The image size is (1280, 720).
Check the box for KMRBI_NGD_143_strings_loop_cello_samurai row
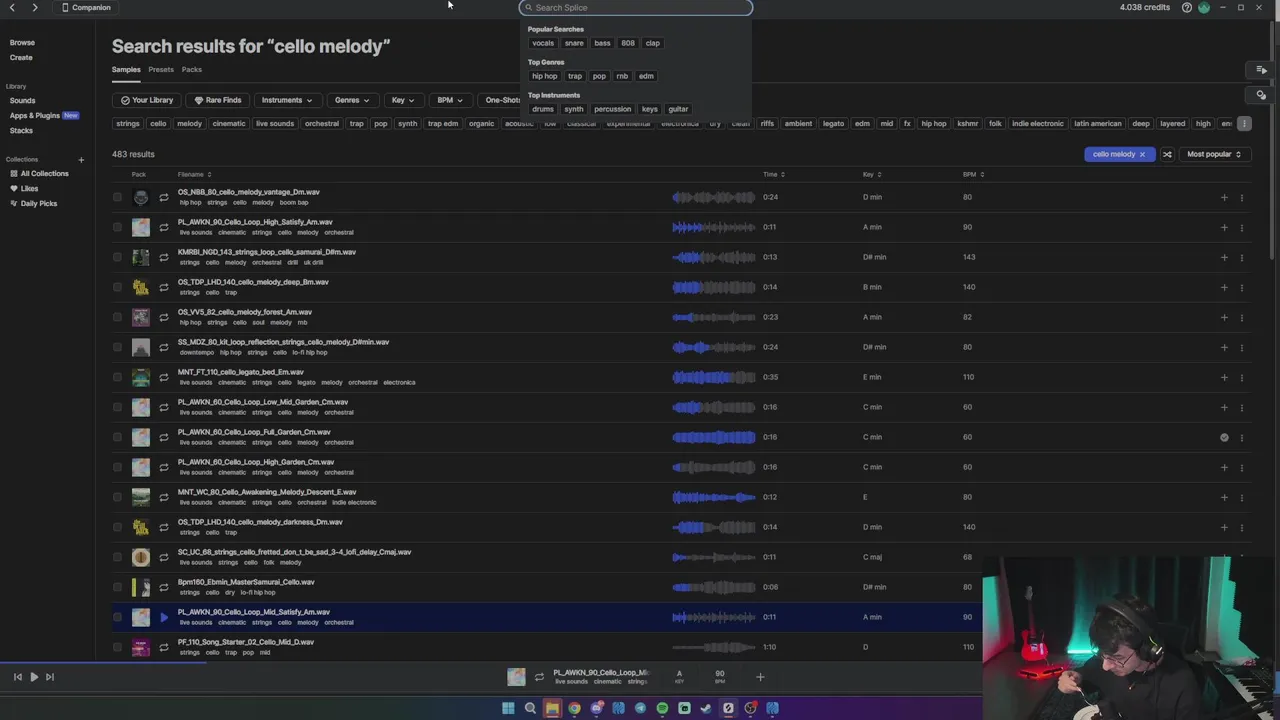pos(118,257)
